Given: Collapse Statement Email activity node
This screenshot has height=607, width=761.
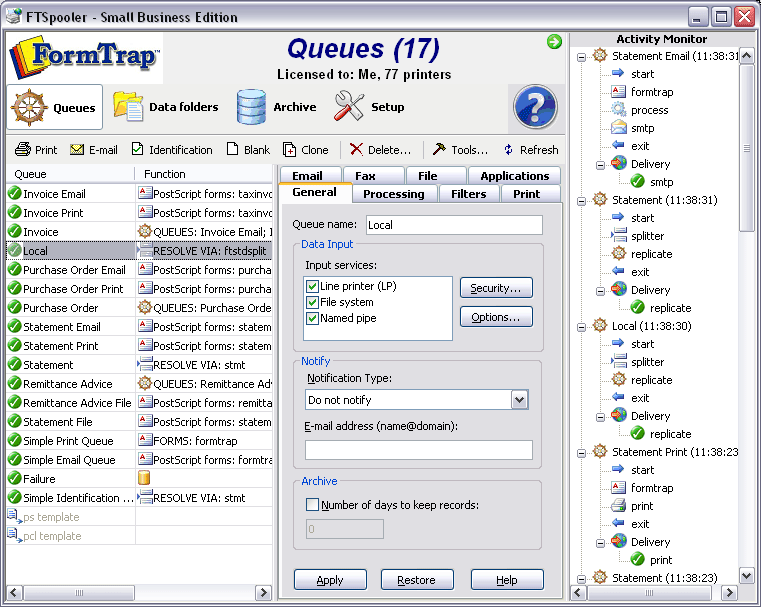Looking at the screenshot, I should click(581, 57).
